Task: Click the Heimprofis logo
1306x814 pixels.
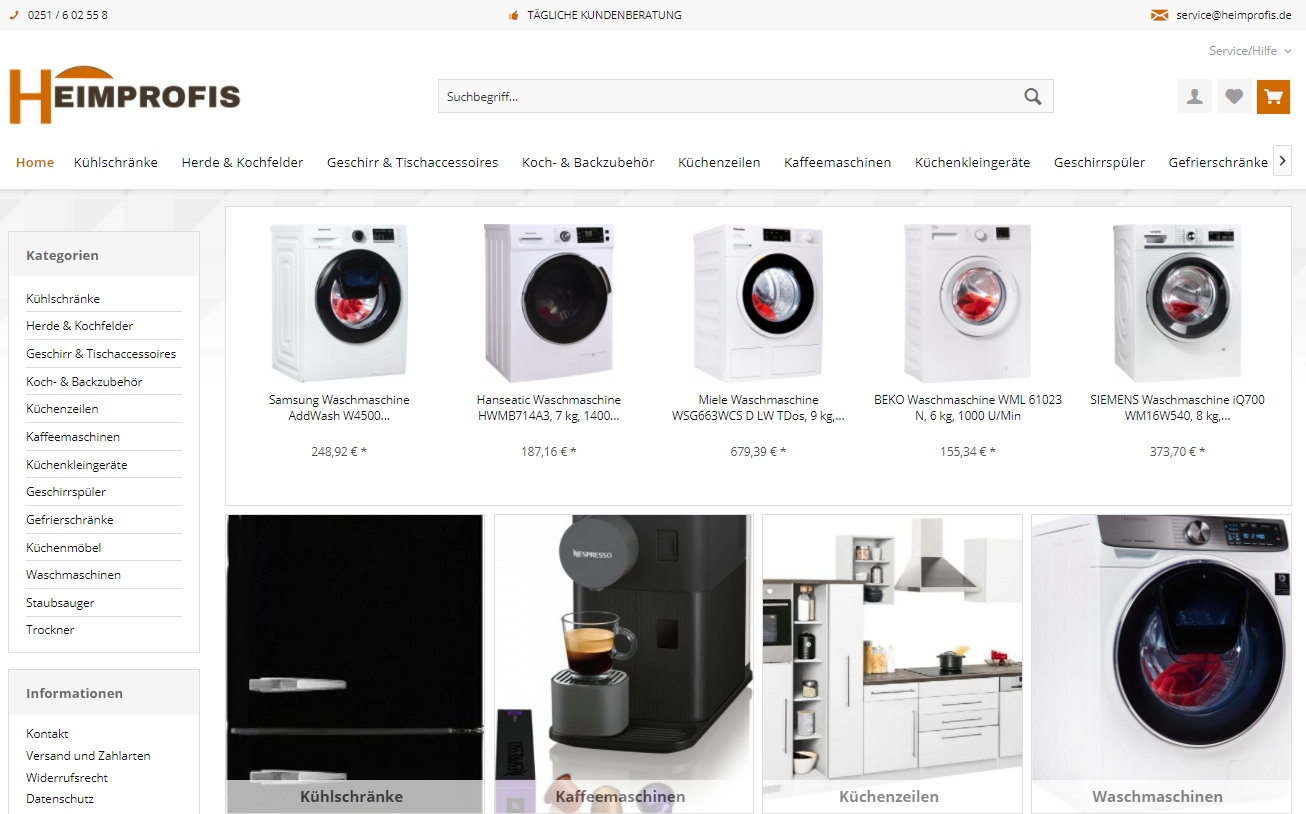Action: [x=125, y=95]
